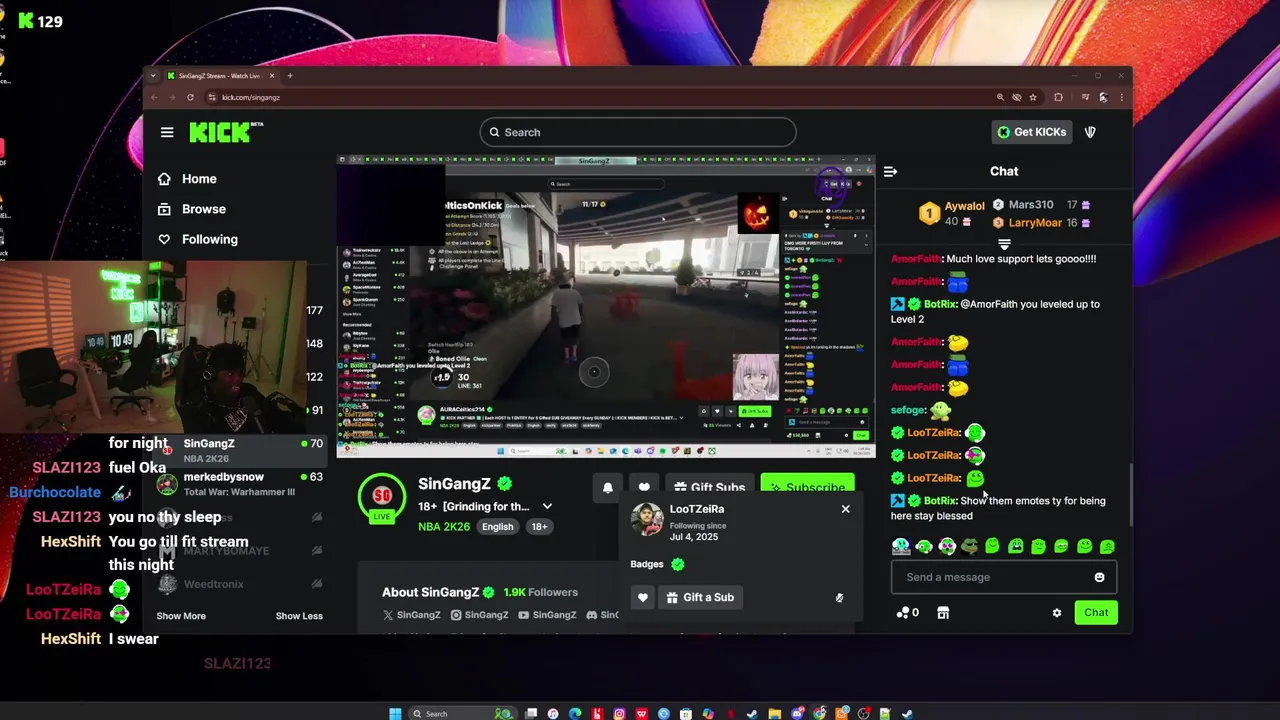Click the English language tag
1280x720 pixels.
coord(497,527)
